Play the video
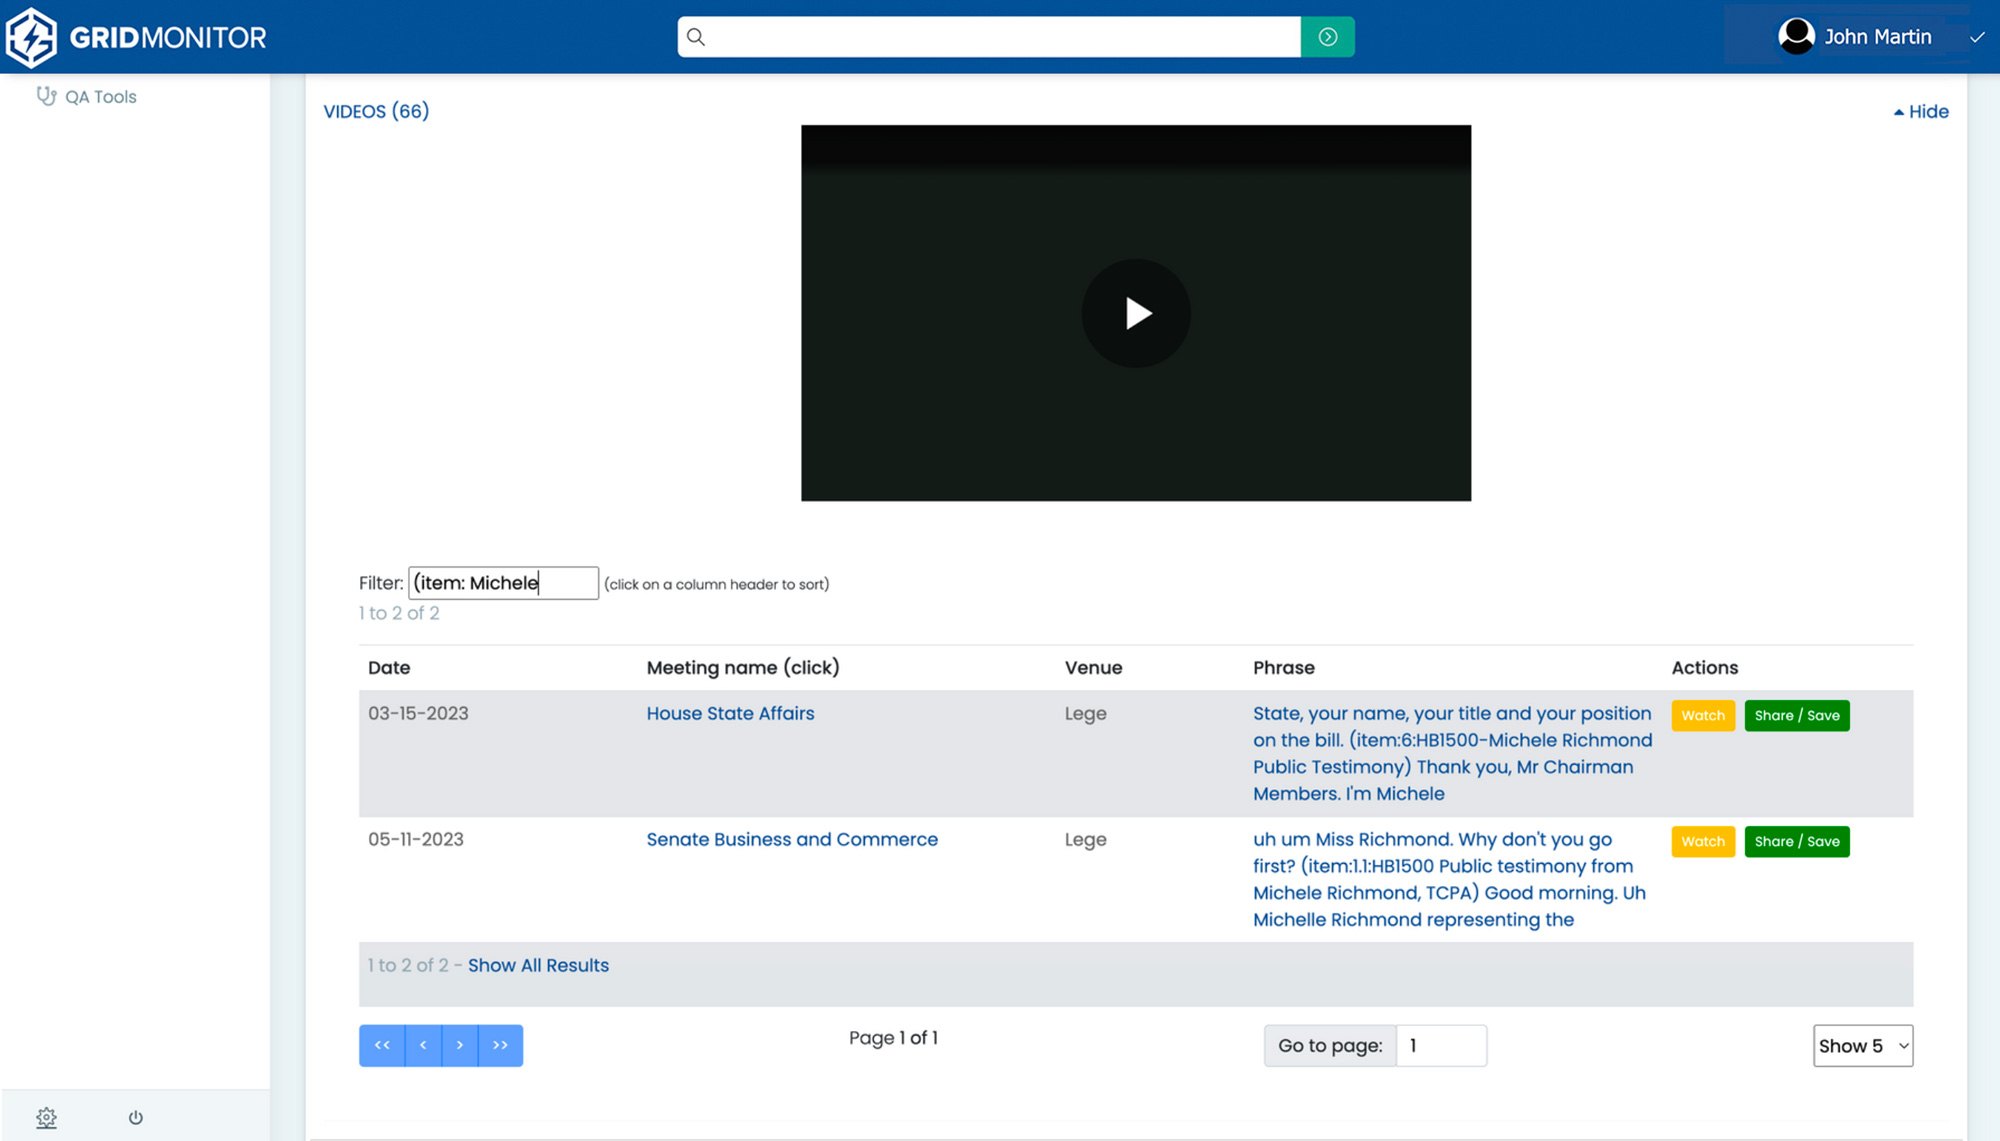The width and height of the screenshot is (2000, 1141). [1136, 313]
